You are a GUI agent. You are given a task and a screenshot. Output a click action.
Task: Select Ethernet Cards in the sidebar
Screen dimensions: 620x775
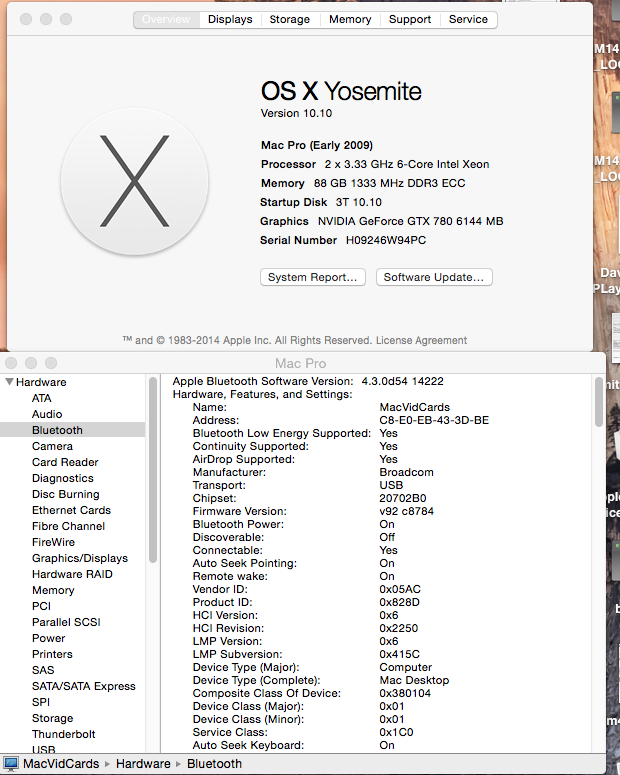(x=72, y=510)
